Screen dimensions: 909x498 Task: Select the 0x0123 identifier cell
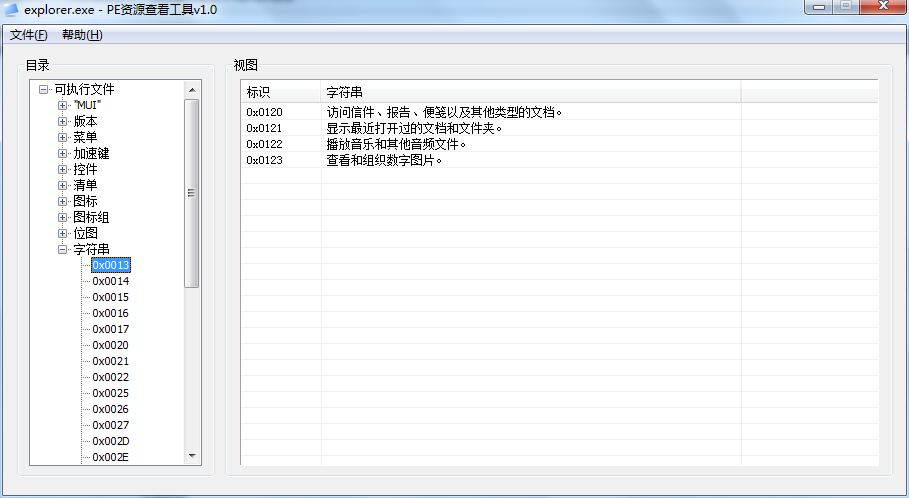click(x=264, y=160)
